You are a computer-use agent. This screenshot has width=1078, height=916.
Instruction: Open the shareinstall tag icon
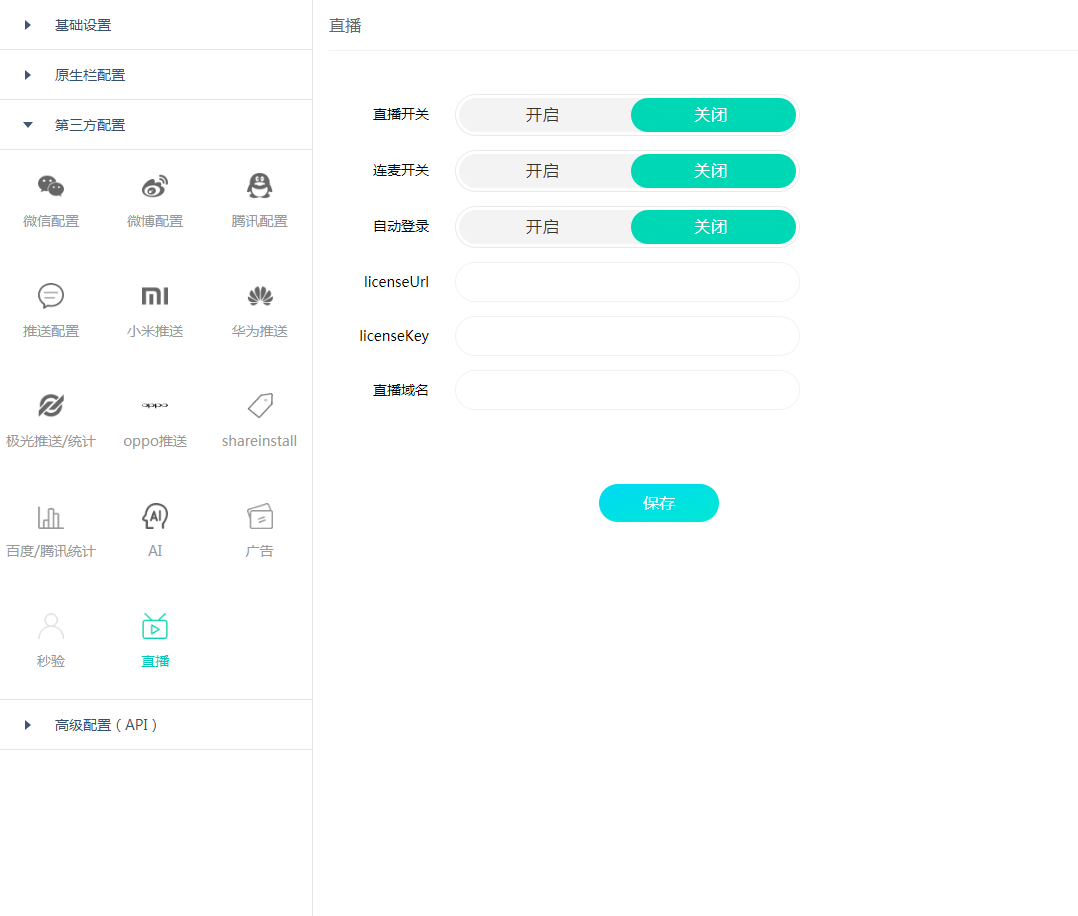click(260, 406)
